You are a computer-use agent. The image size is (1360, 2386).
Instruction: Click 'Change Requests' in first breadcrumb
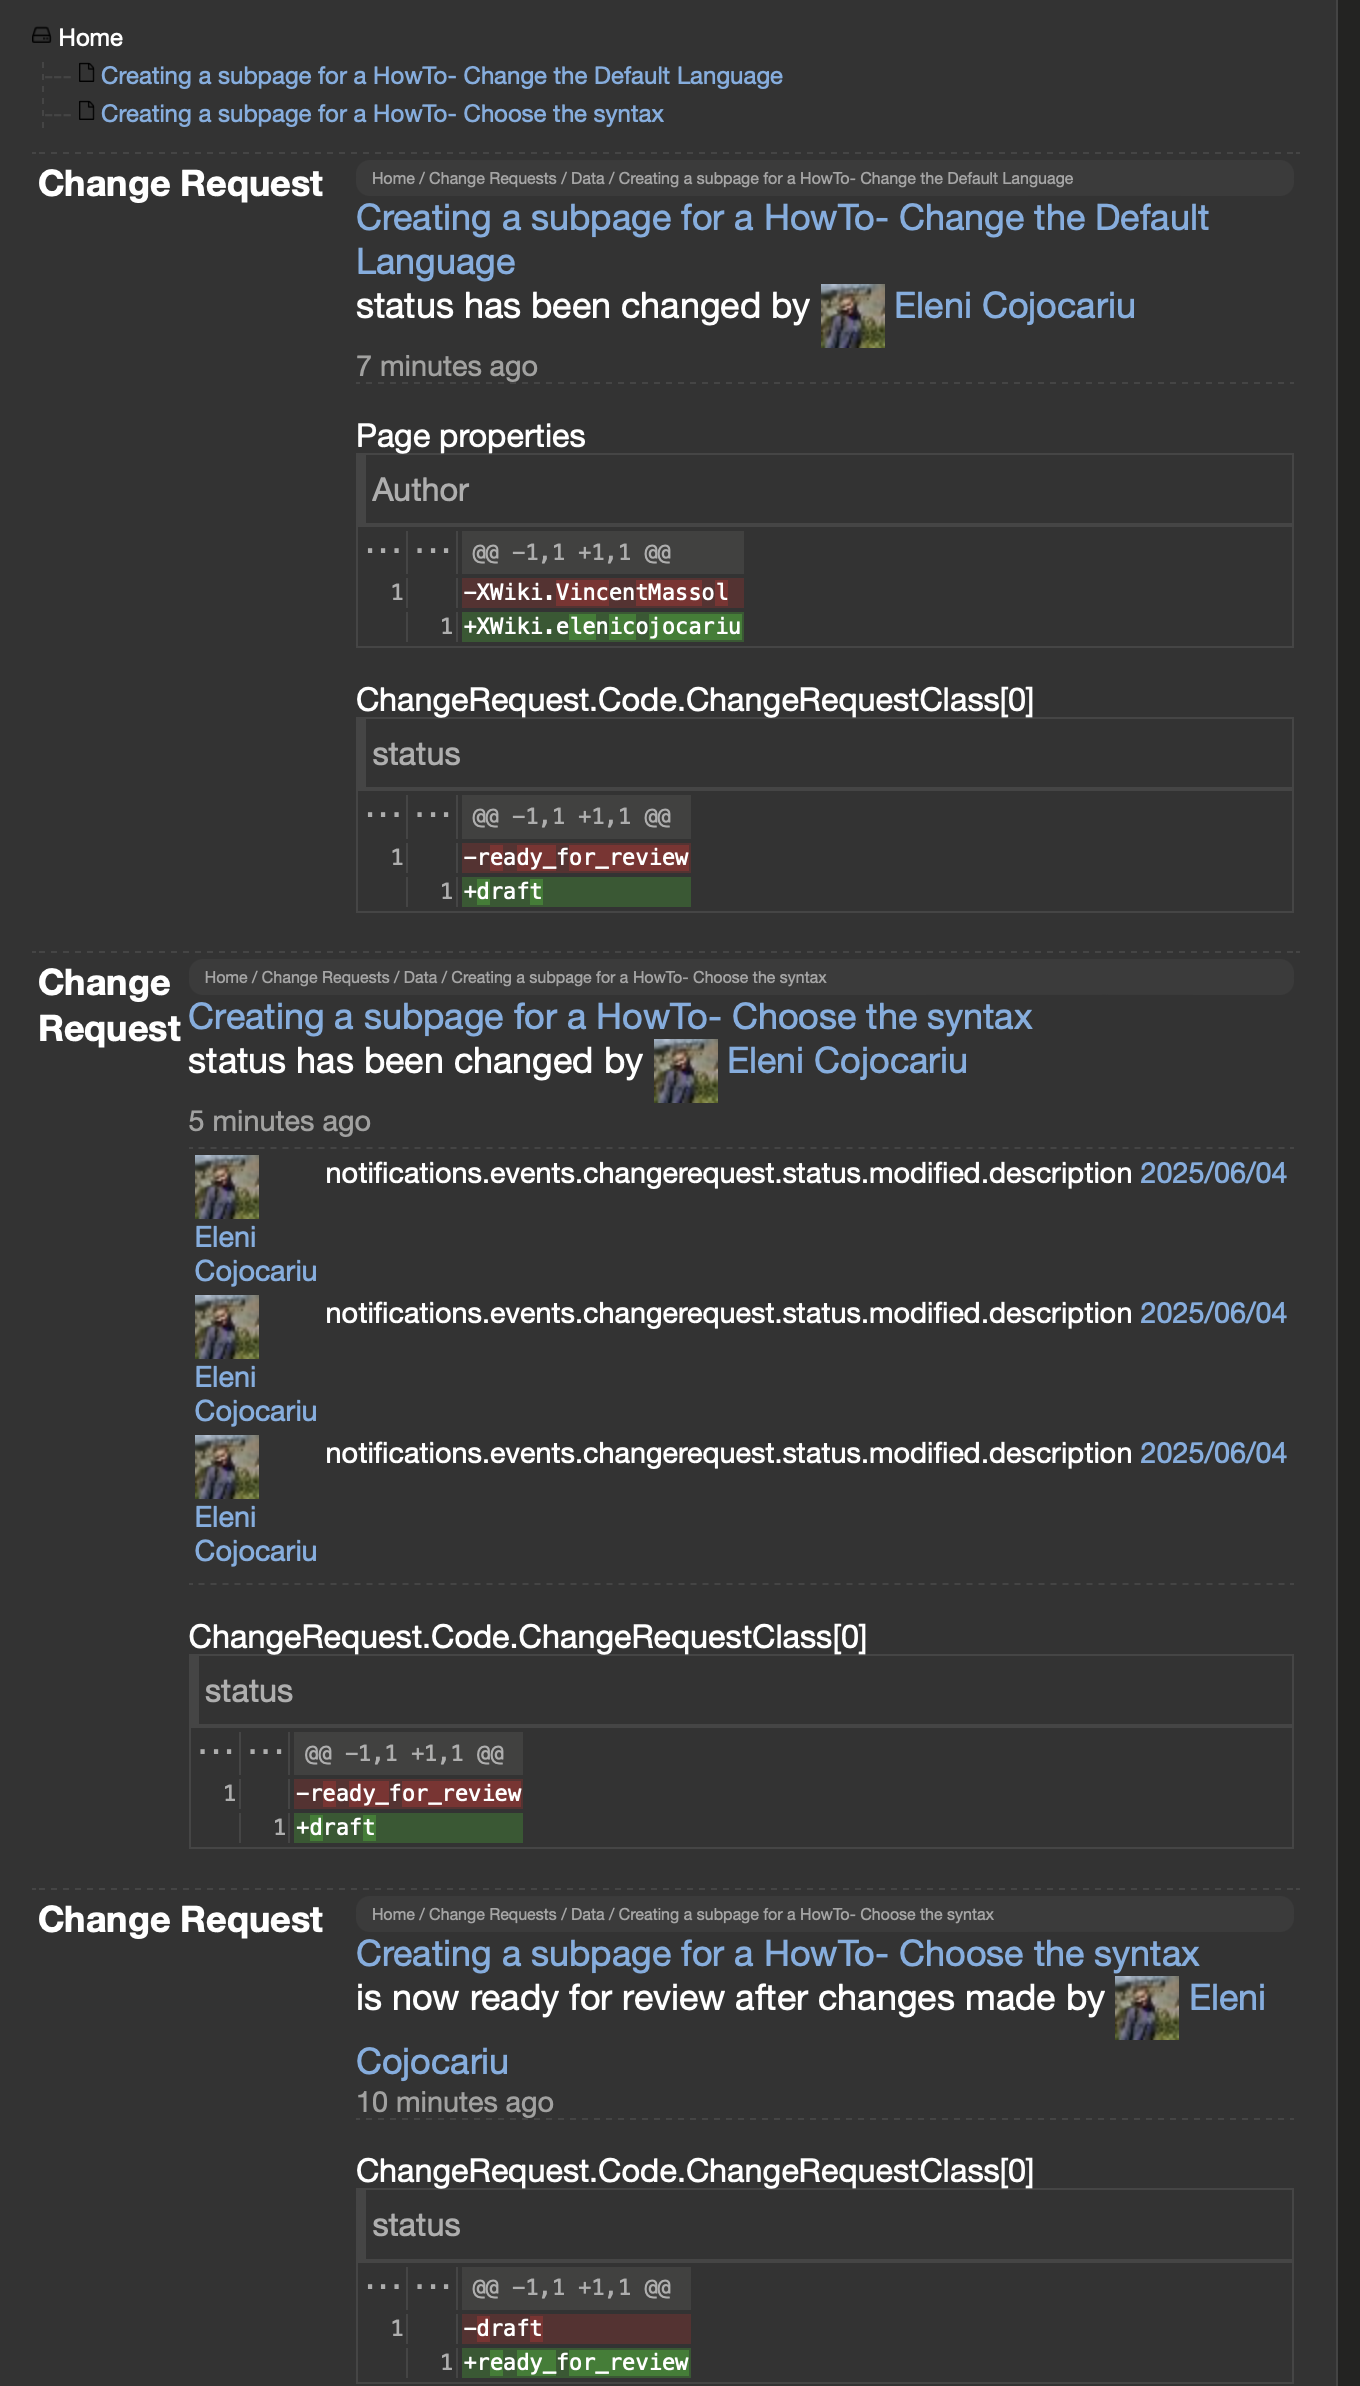click(x=492, y=178)
